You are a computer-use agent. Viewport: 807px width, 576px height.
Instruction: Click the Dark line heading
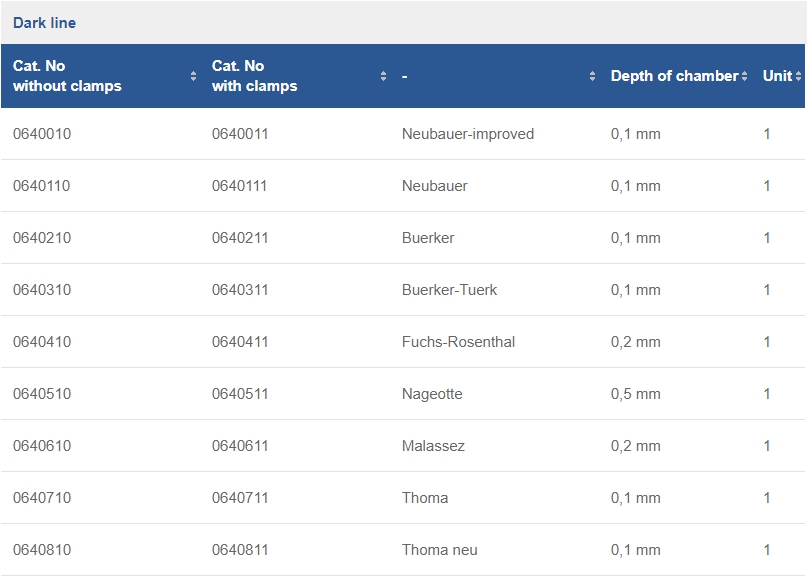44,23
